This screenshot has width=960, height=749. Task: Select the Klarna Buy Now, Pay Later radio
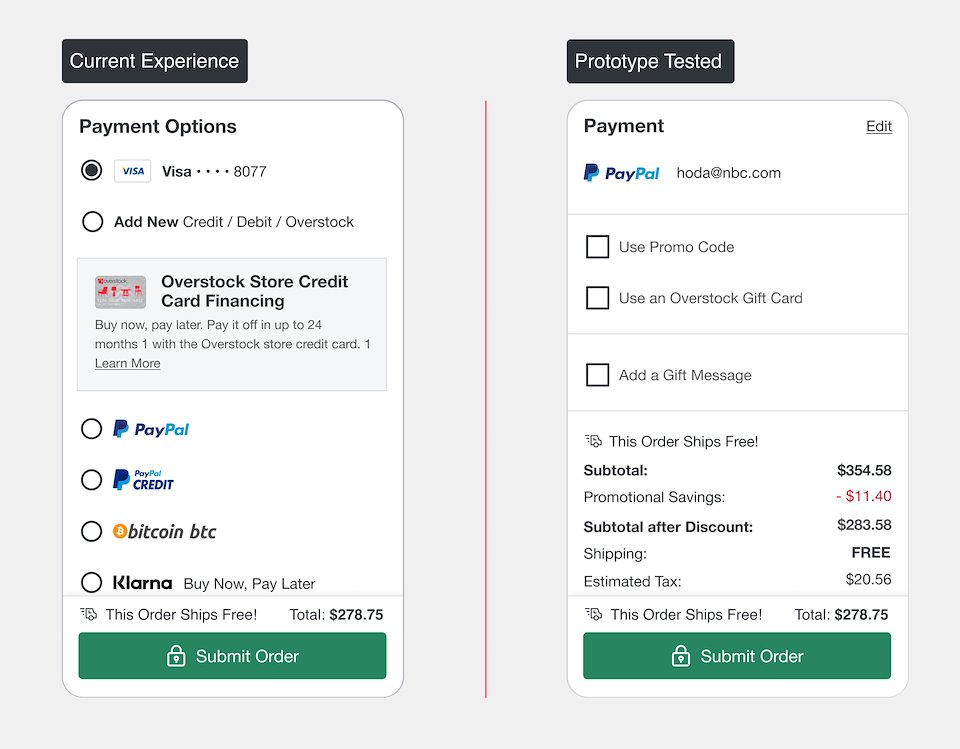[x=92, y=582]
